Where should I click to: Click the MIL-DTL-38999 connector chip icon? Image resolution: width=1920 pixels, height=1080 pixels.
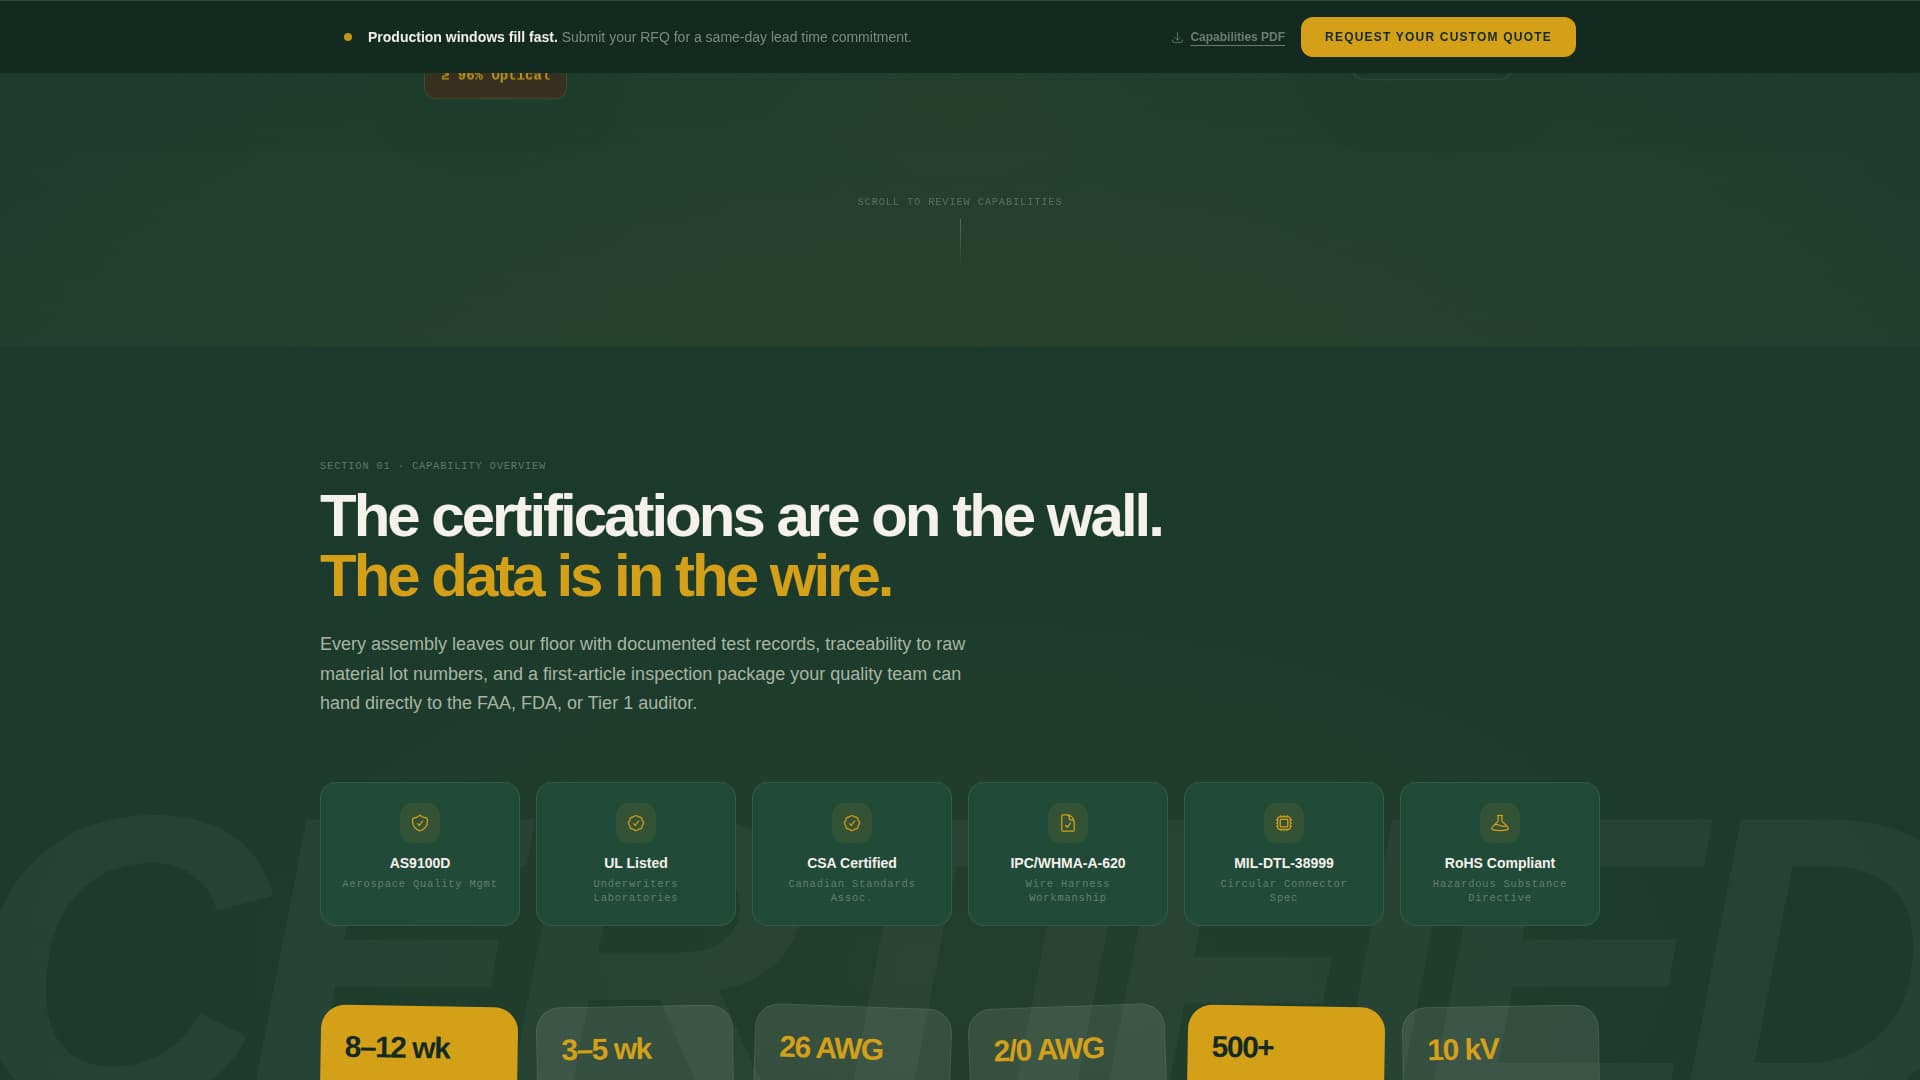pos(1283,823)
